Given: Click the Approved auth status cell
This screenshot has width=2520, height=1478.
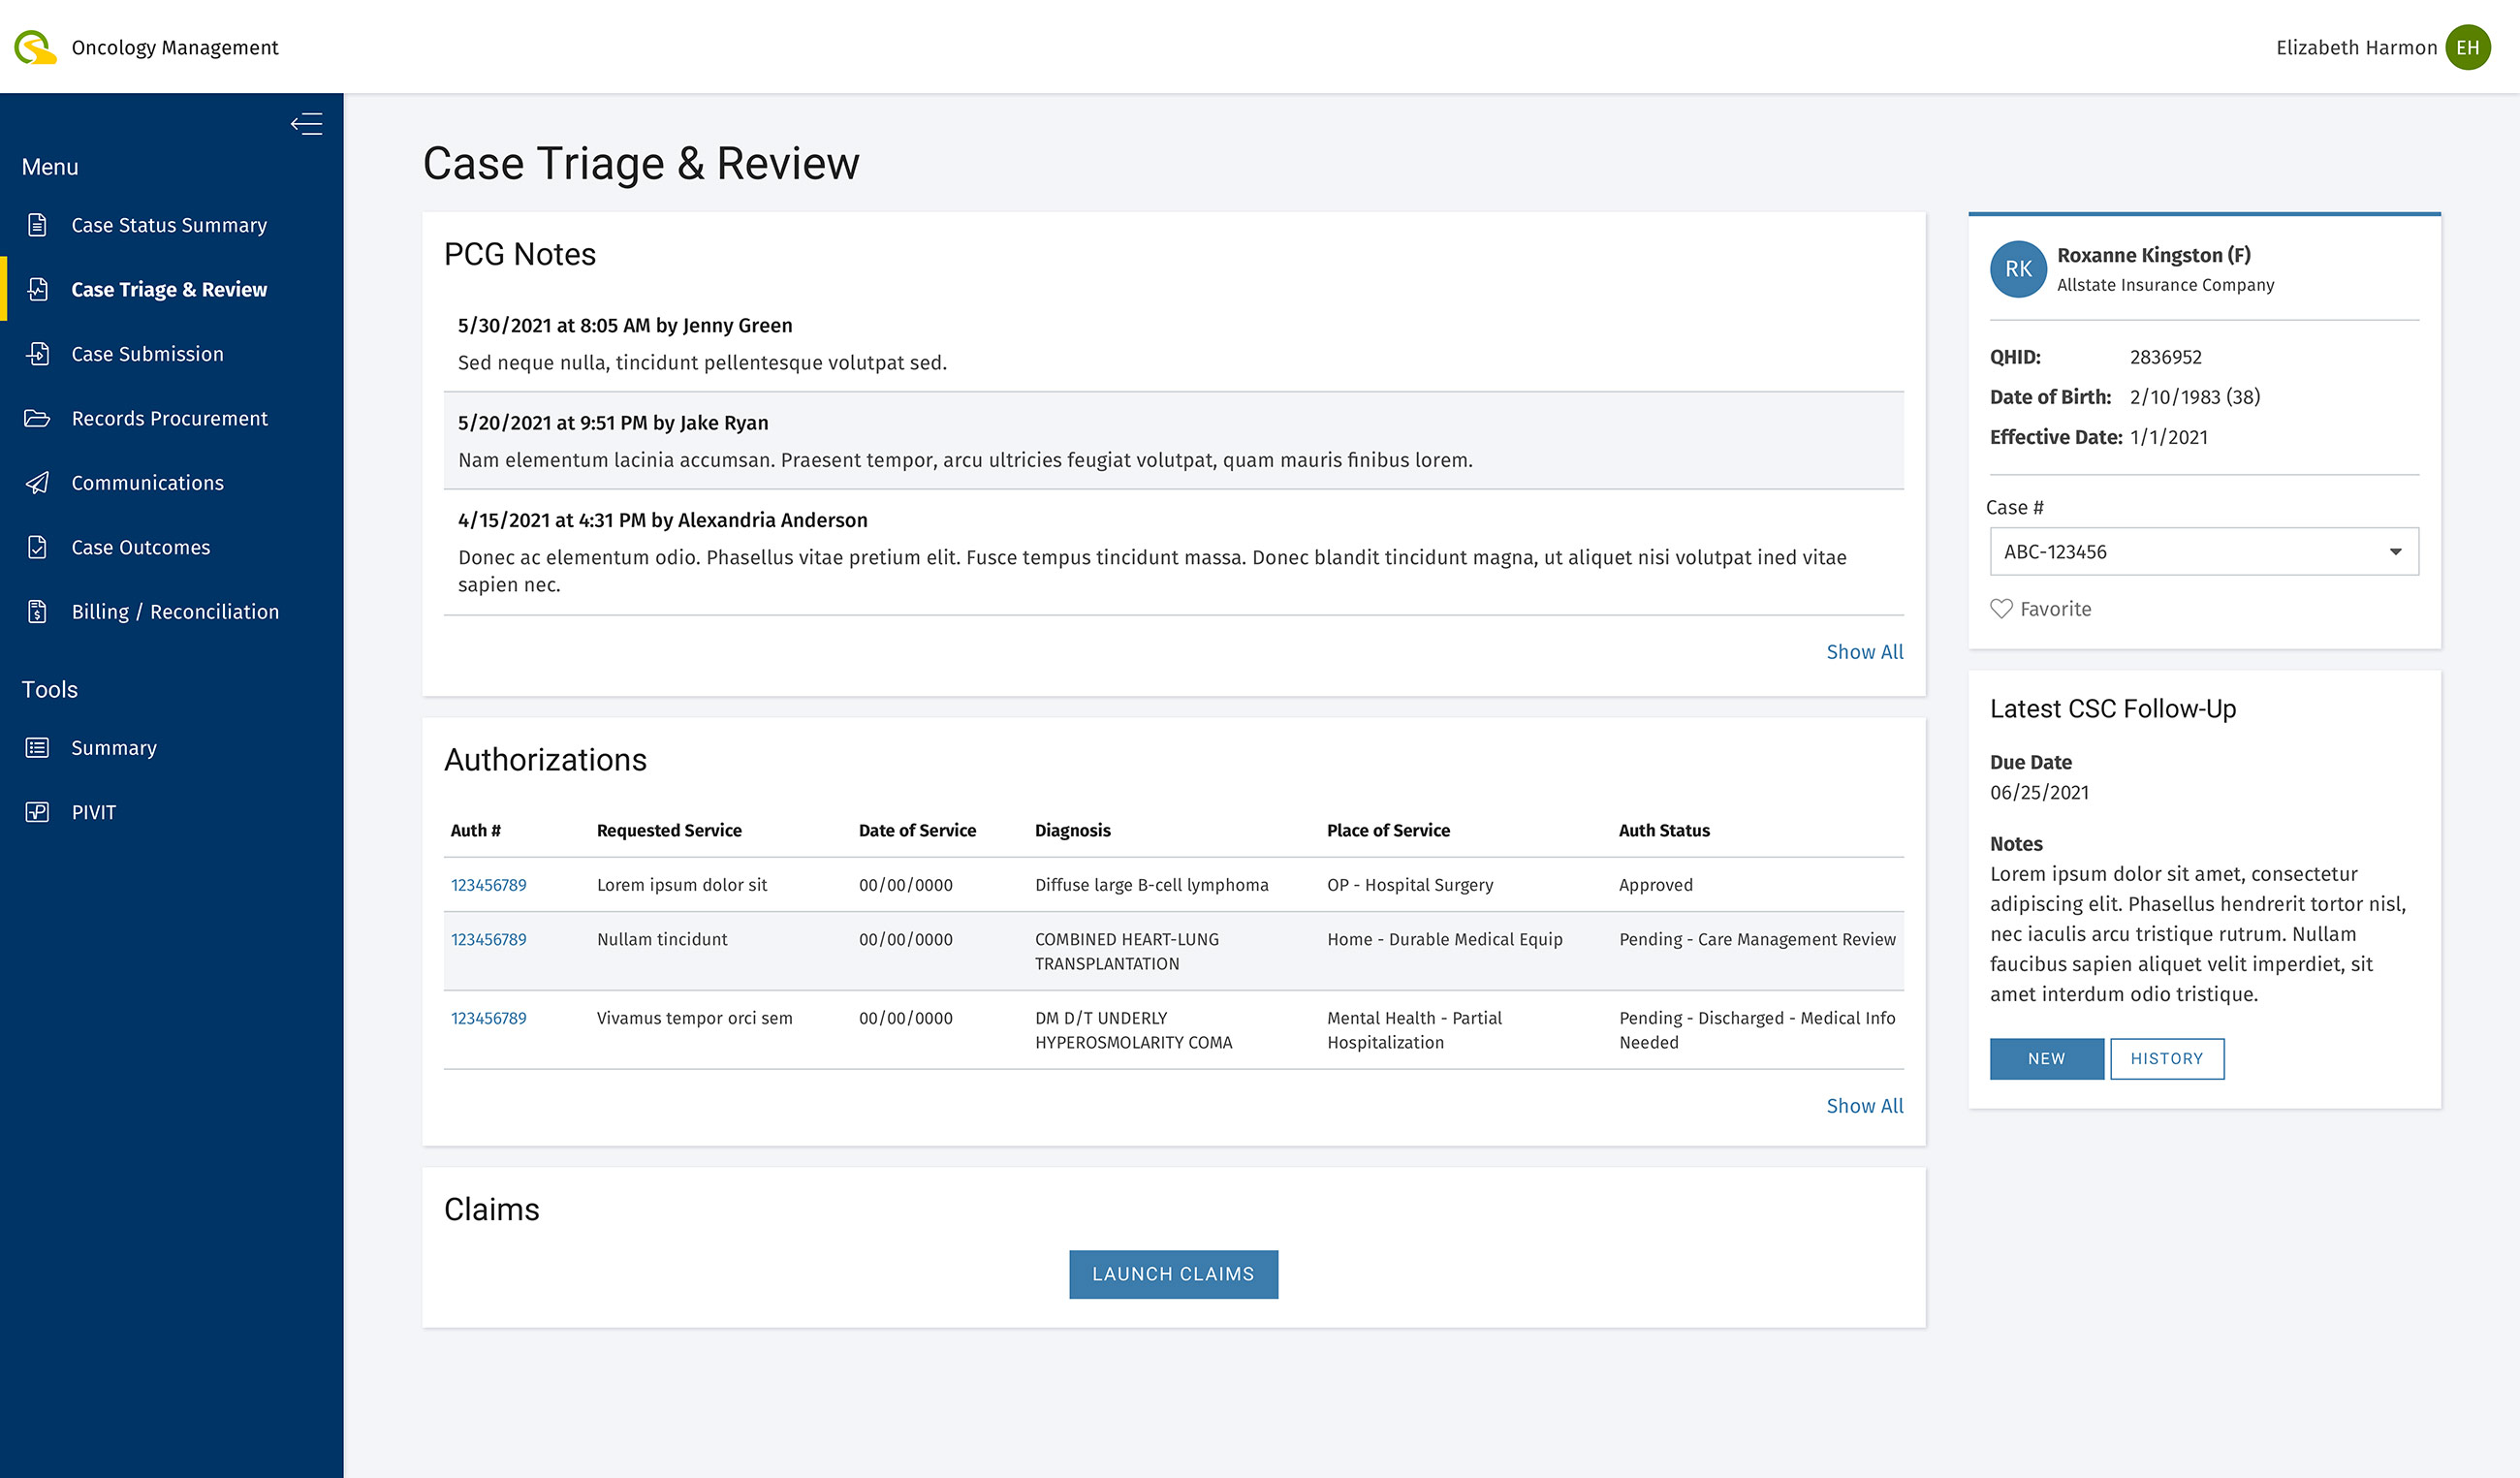Looking at the screenshot, I should (x=1655, y=885).
